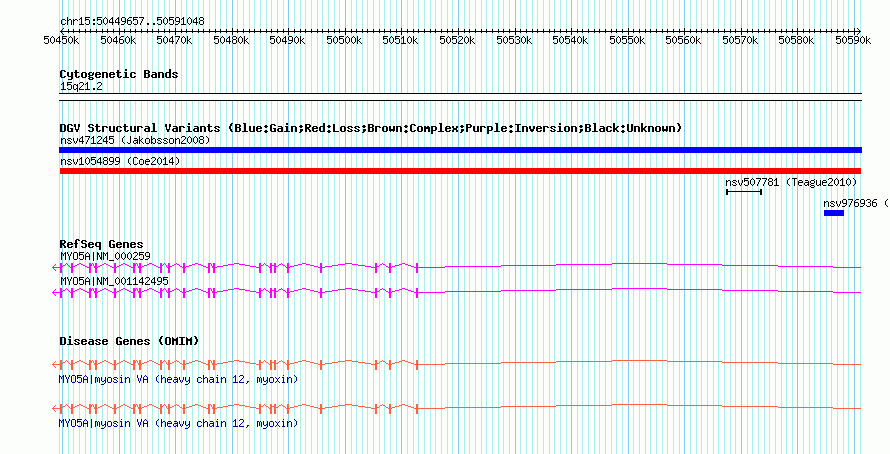890x454 pixels.
Task: Click the blue gain bar for nsv471245
Action: tap(461, 150)
